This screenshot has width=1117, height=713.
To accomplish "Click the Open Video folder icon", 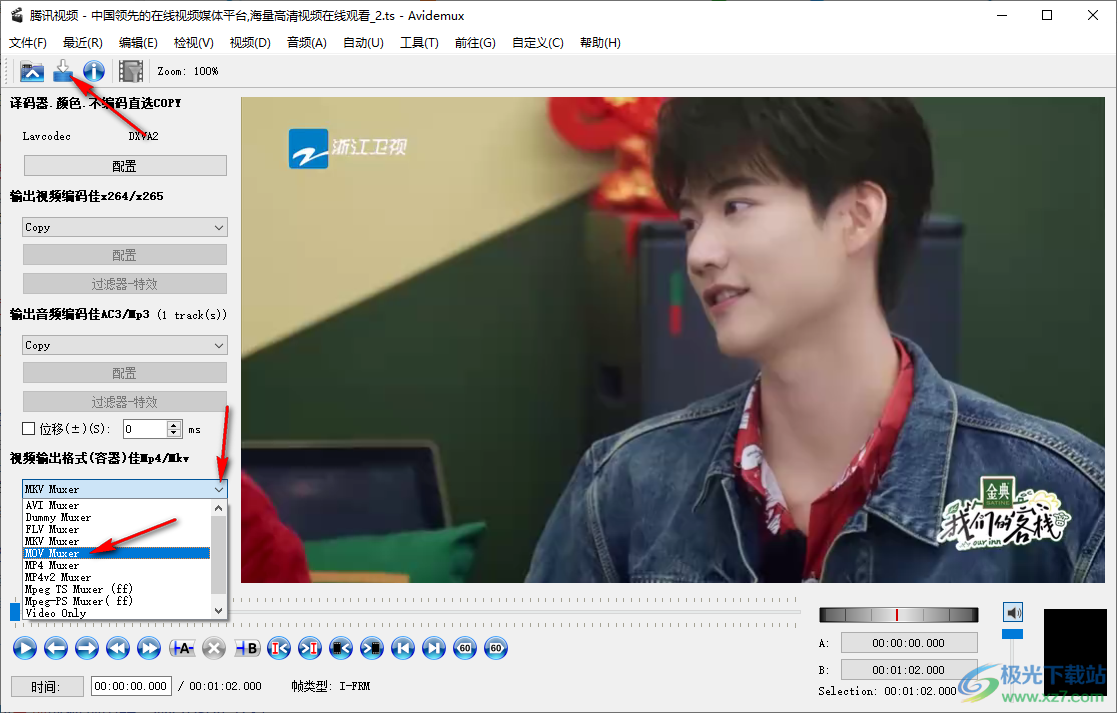I will click(32, 71).
